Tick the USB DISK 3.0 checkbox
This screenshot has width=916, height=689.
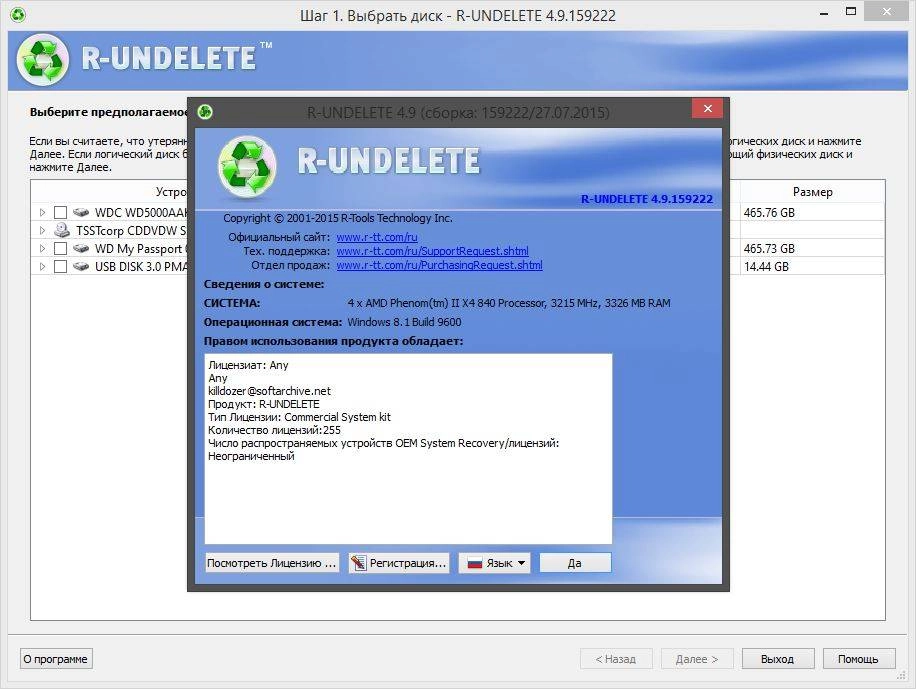point(60,266)
